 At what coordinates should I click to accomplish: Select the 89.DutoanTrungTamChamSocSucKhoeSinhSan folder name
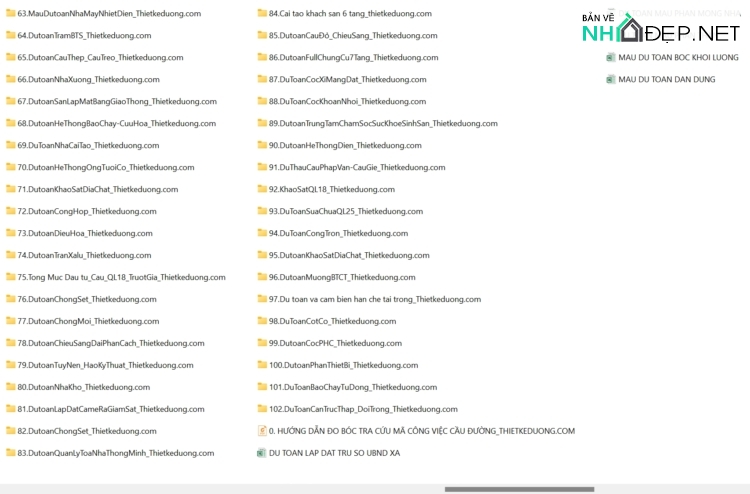tap(383, 124)
